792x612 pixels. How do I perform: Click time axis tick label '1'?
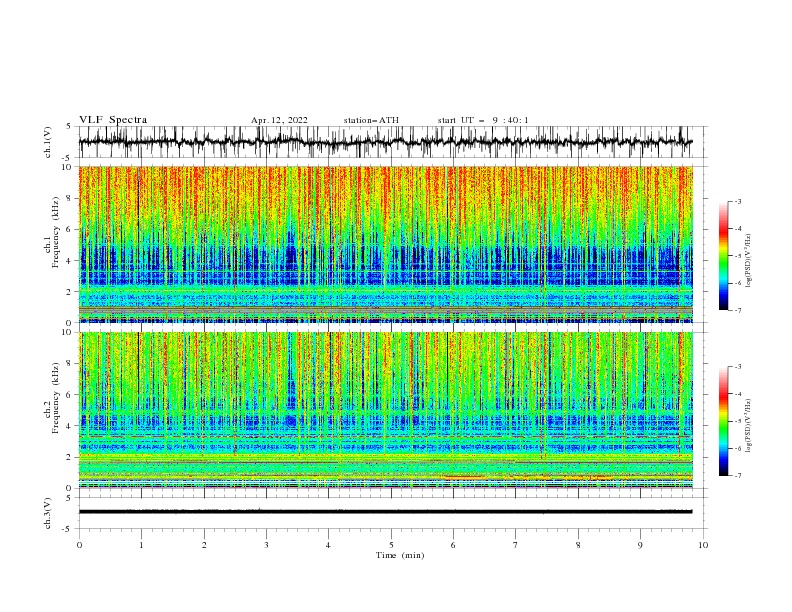(141, 545)
